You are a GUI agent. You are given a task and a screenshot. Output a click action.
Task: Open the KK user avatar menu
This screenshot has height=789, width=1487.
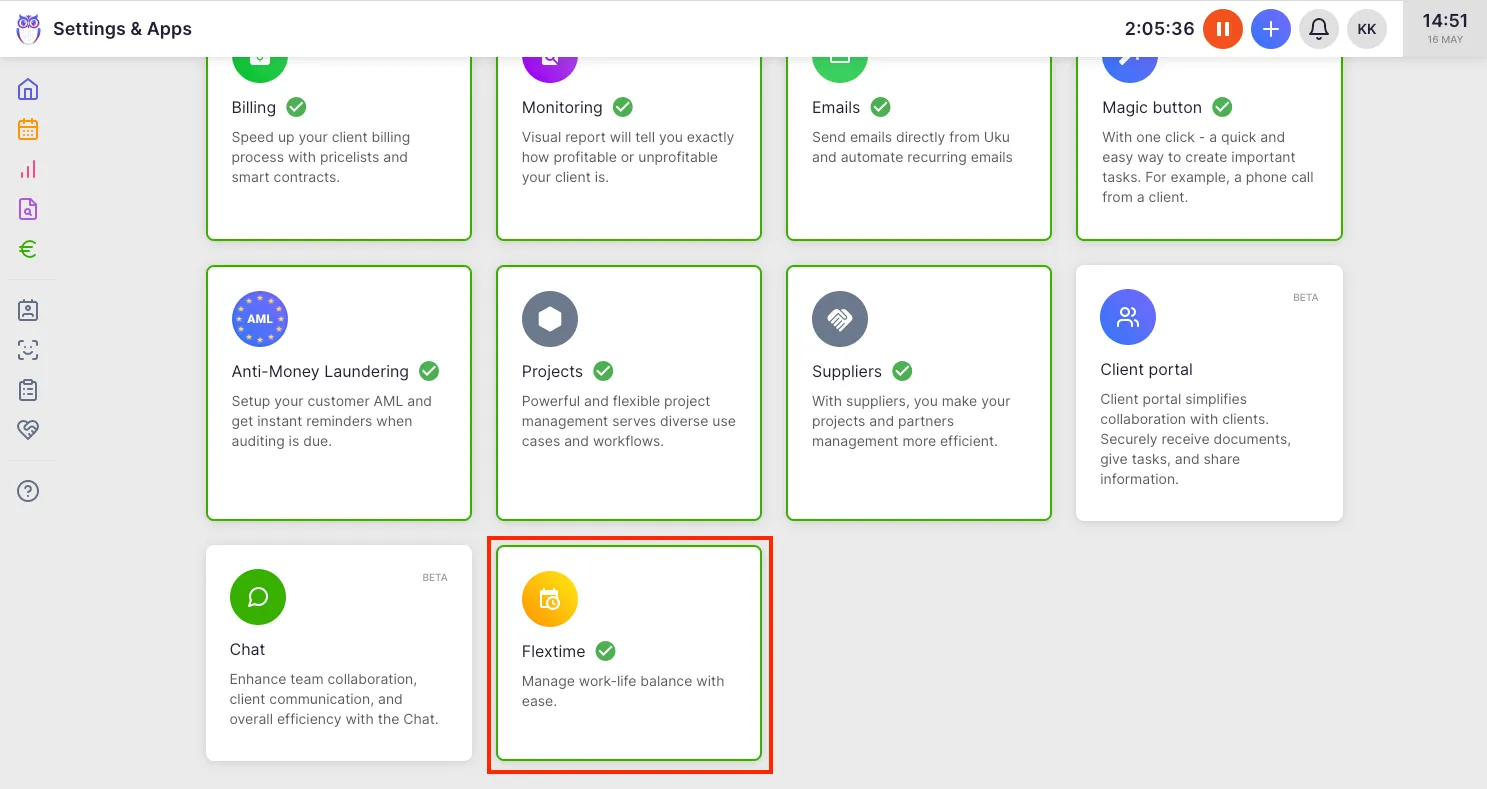click(1367, 29)
